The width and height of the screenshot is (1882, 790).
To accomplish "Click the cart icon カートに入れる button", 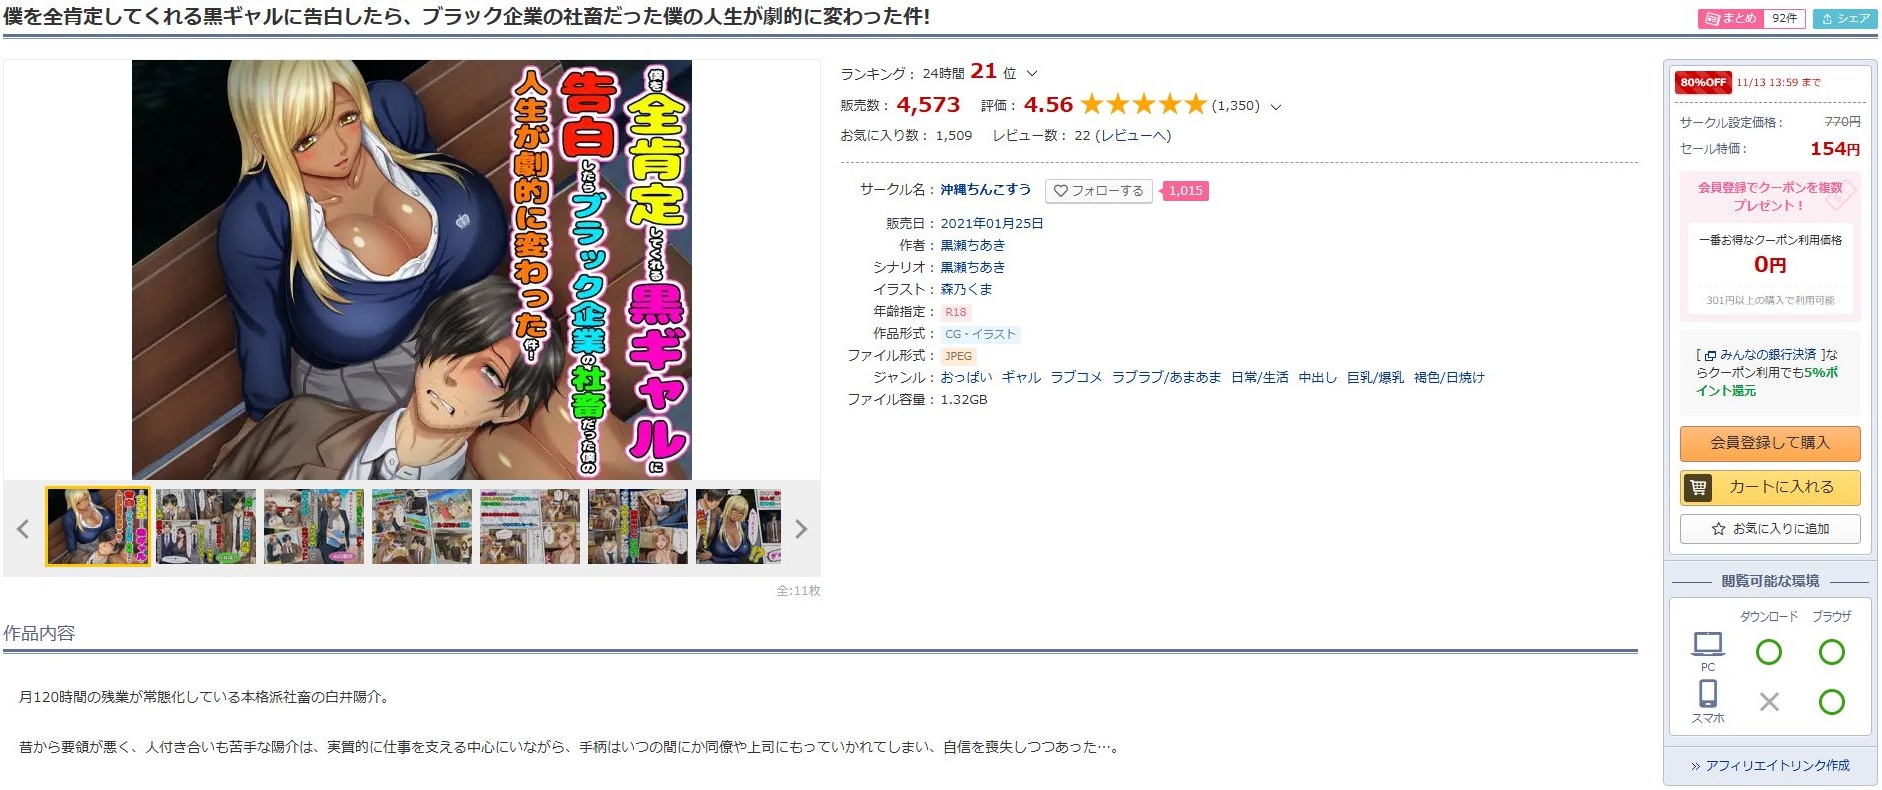I will (x=1770, y=487).
